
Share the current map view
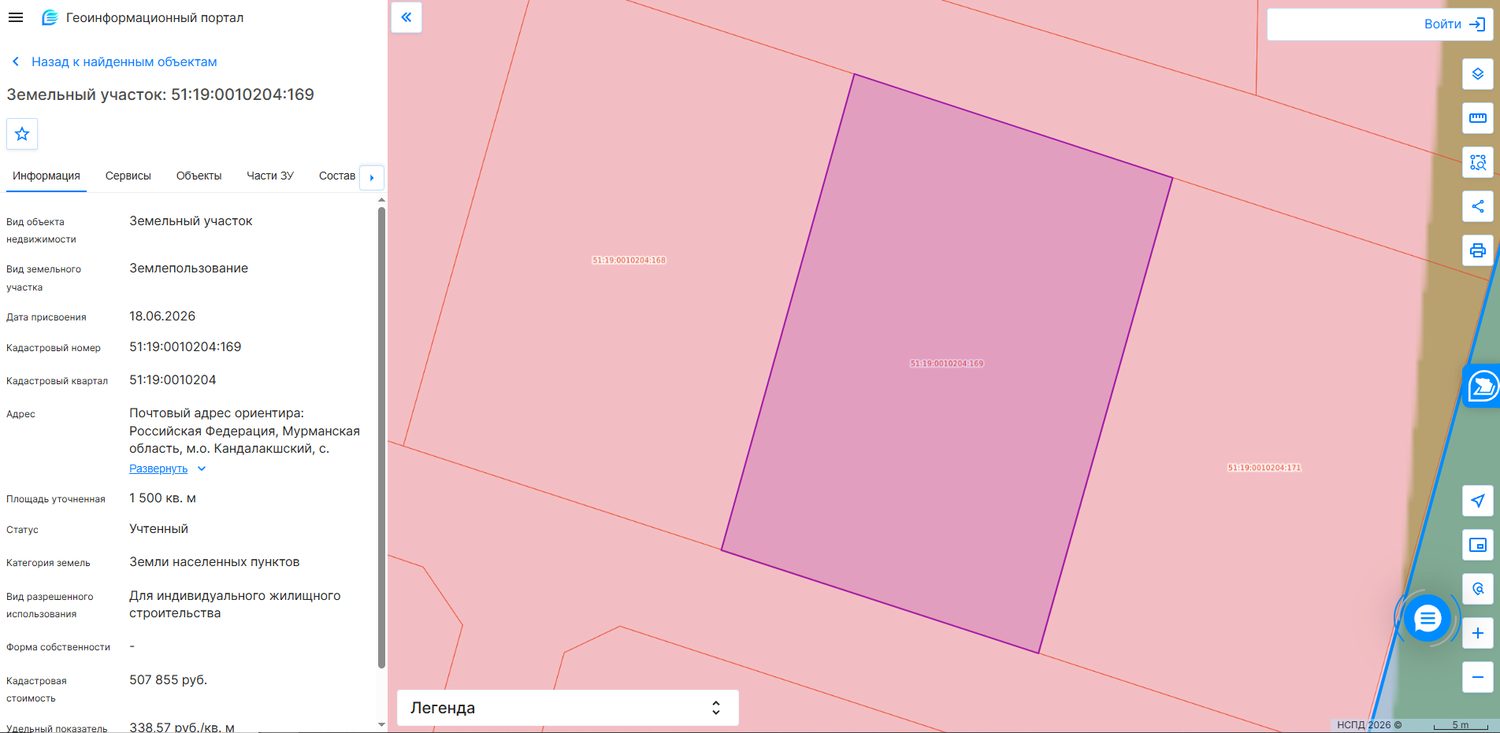[x=1478, y=206]
